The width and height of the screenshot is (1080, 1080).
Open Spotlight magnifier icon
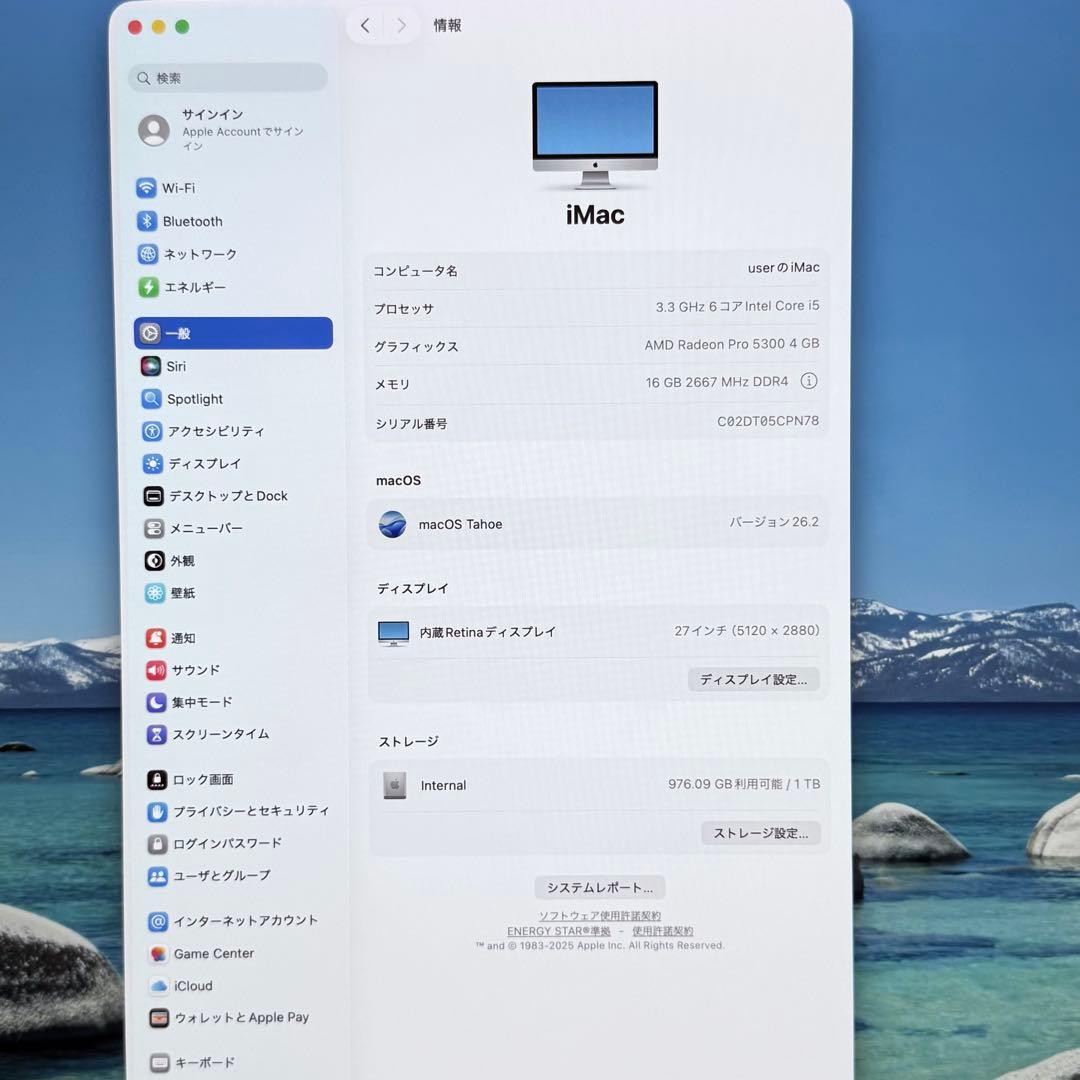coord(152,399)
